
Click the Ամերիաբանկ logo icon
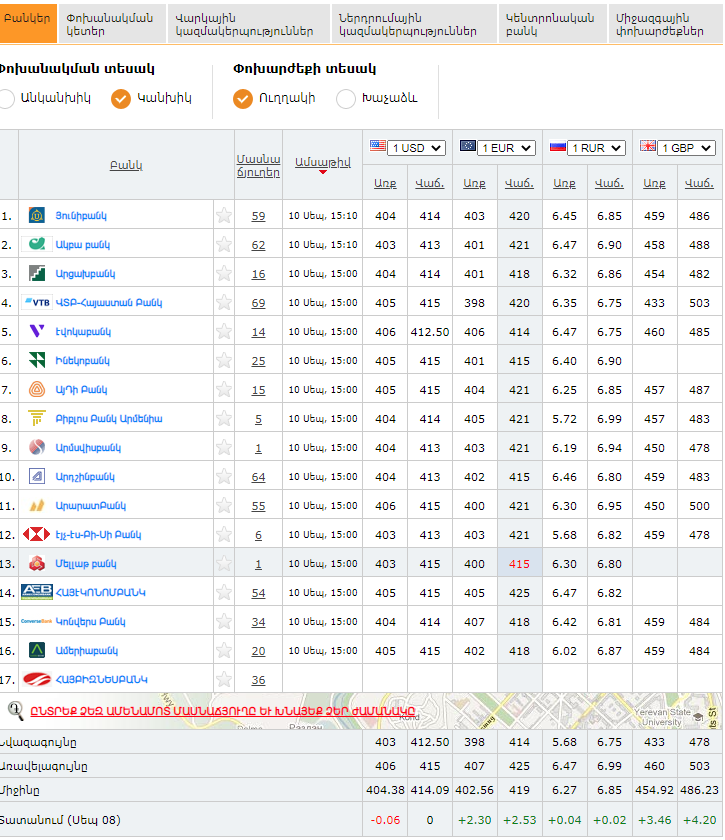(x=36, y=650)
